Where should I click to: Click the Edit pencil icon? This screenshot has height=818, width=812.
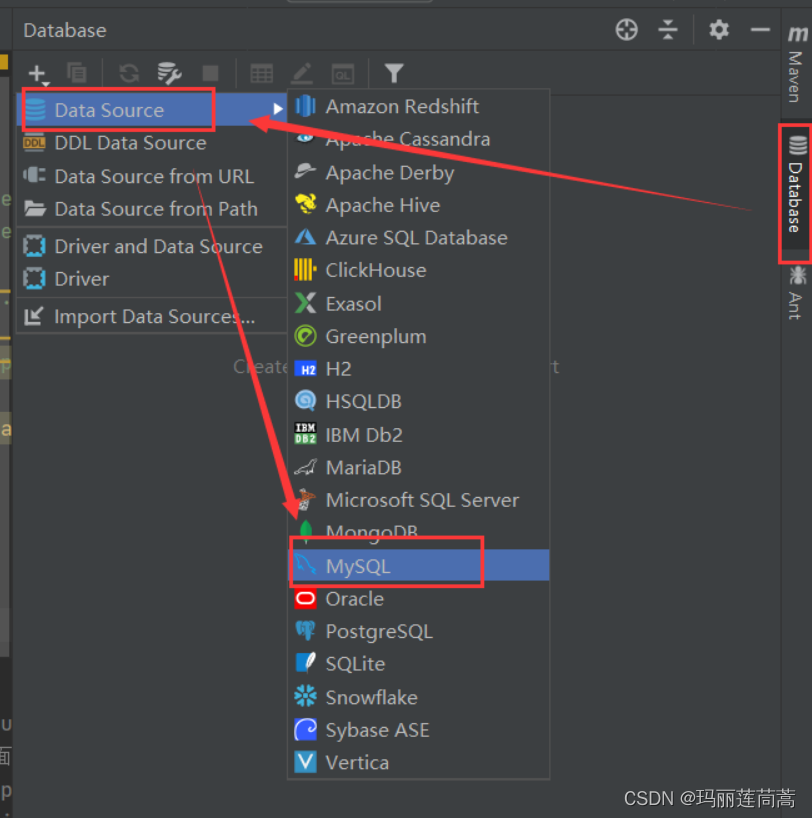click(x=302, y=74)
